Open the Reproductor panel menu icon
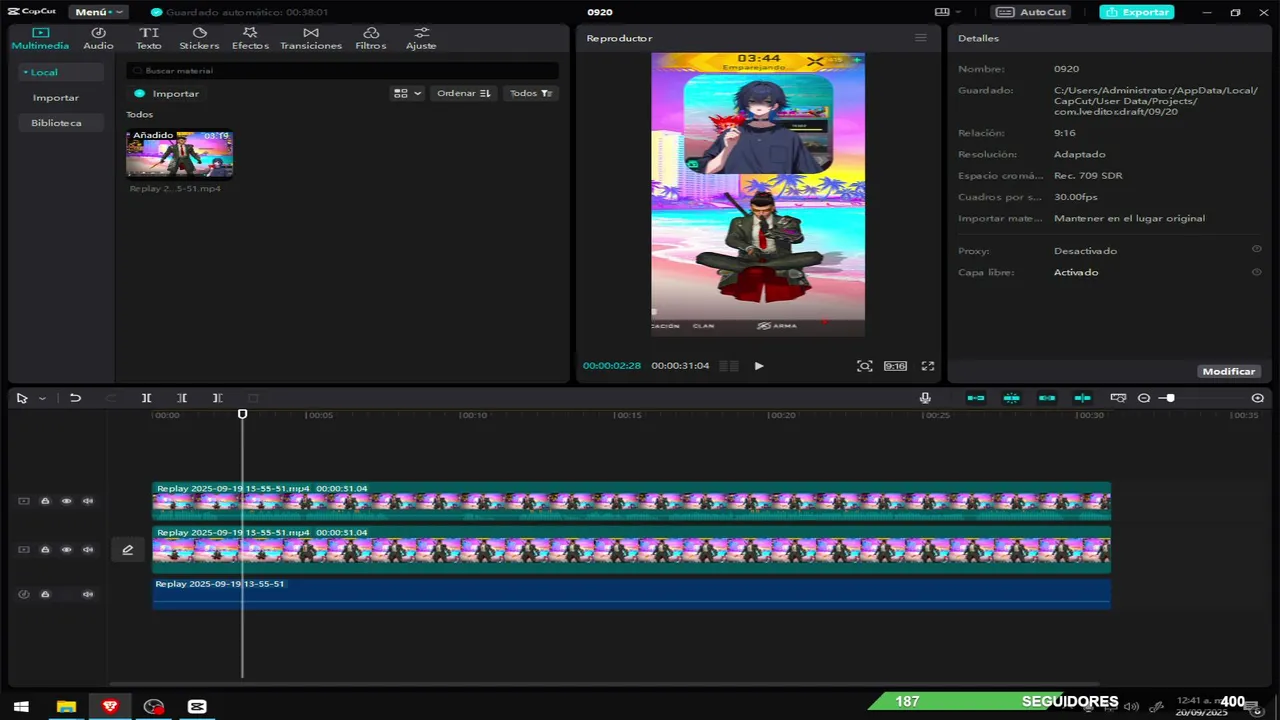1280x720 pixels. (x=920, y=38)
